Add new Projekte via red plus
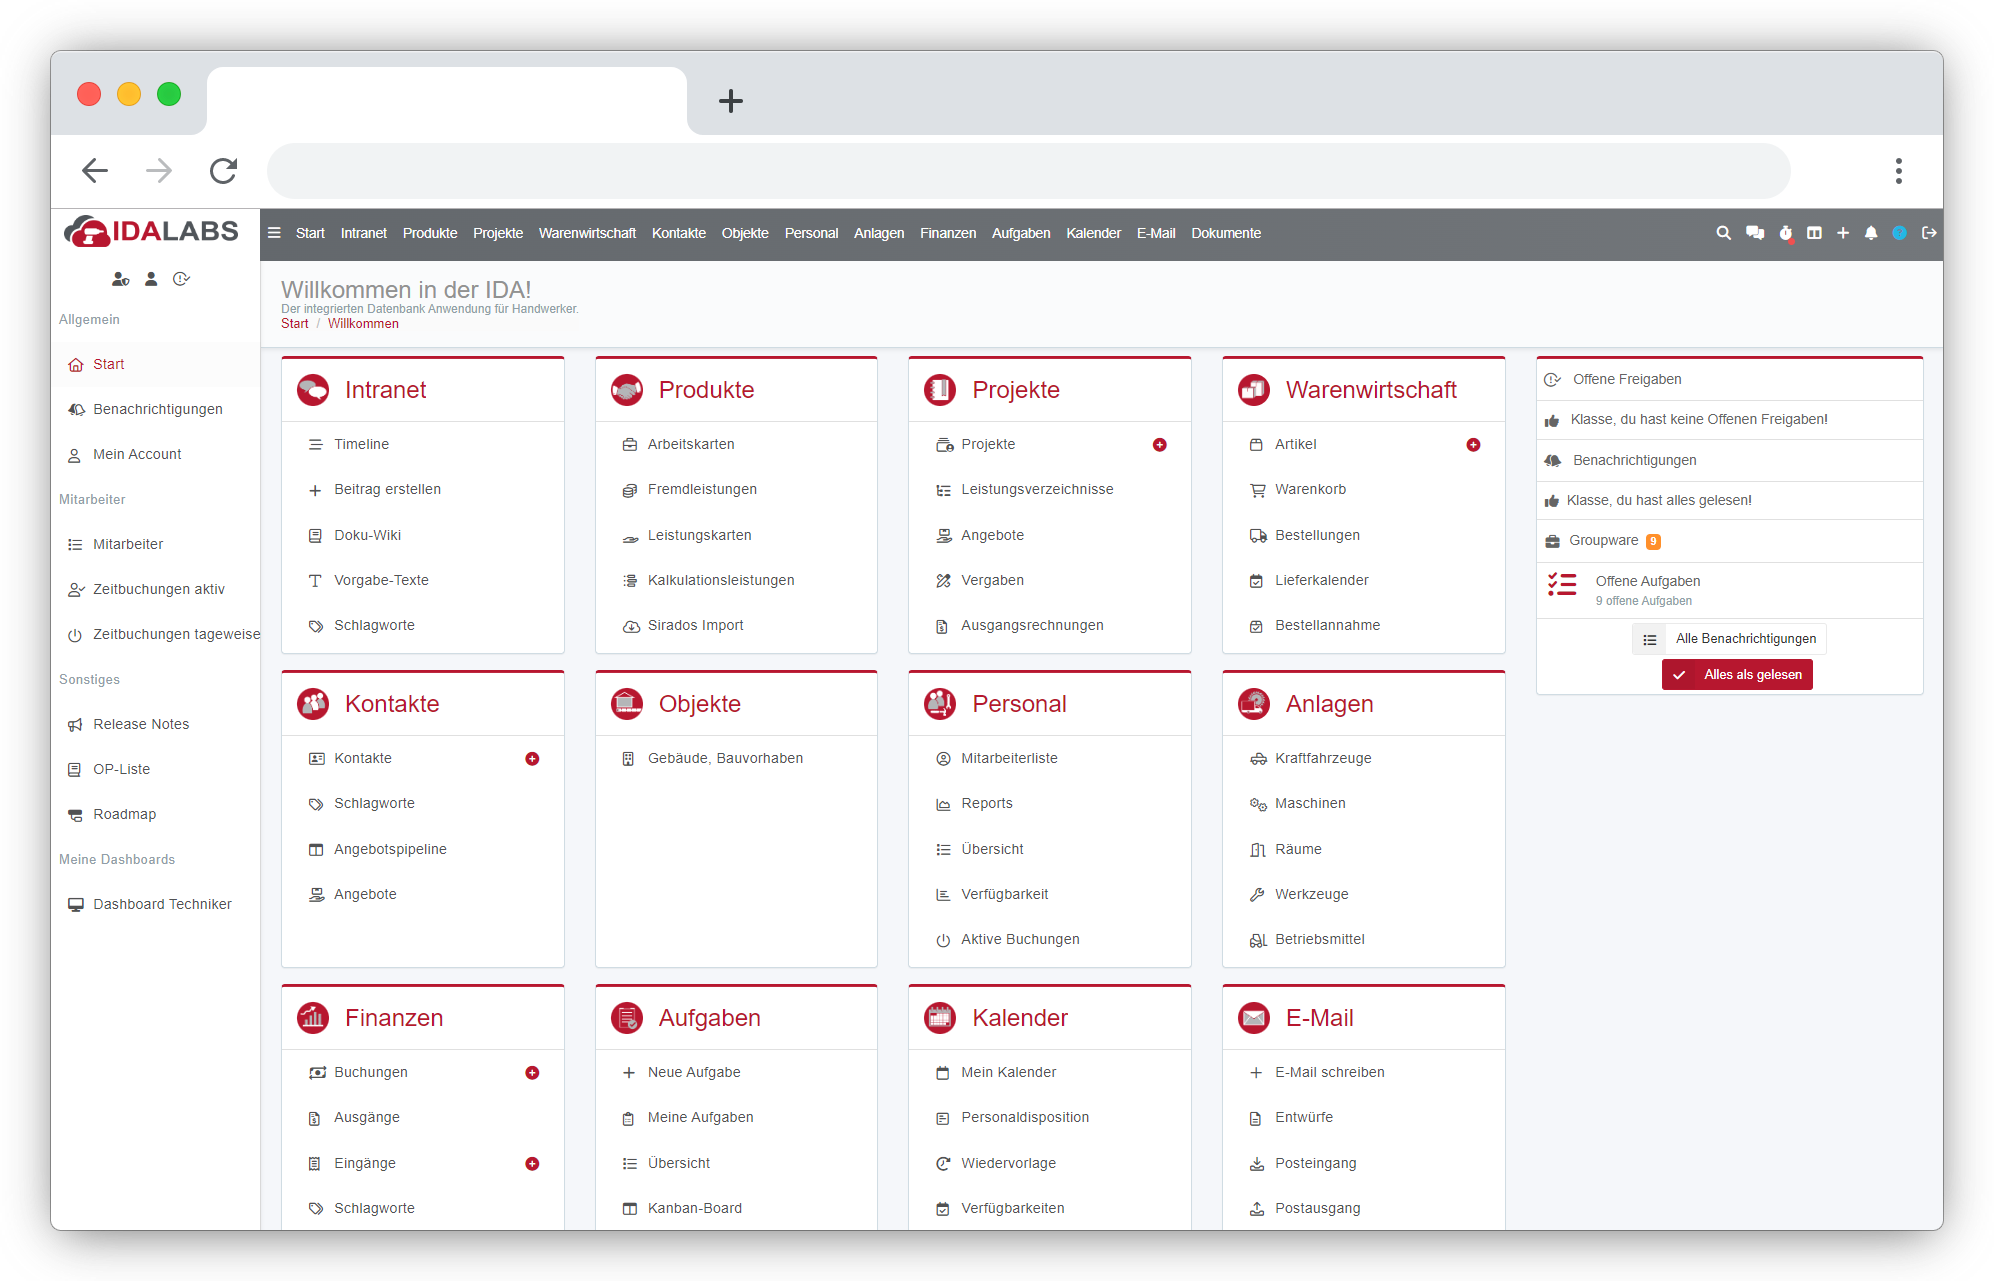 pyautogui.click(x=1159, y=445)
